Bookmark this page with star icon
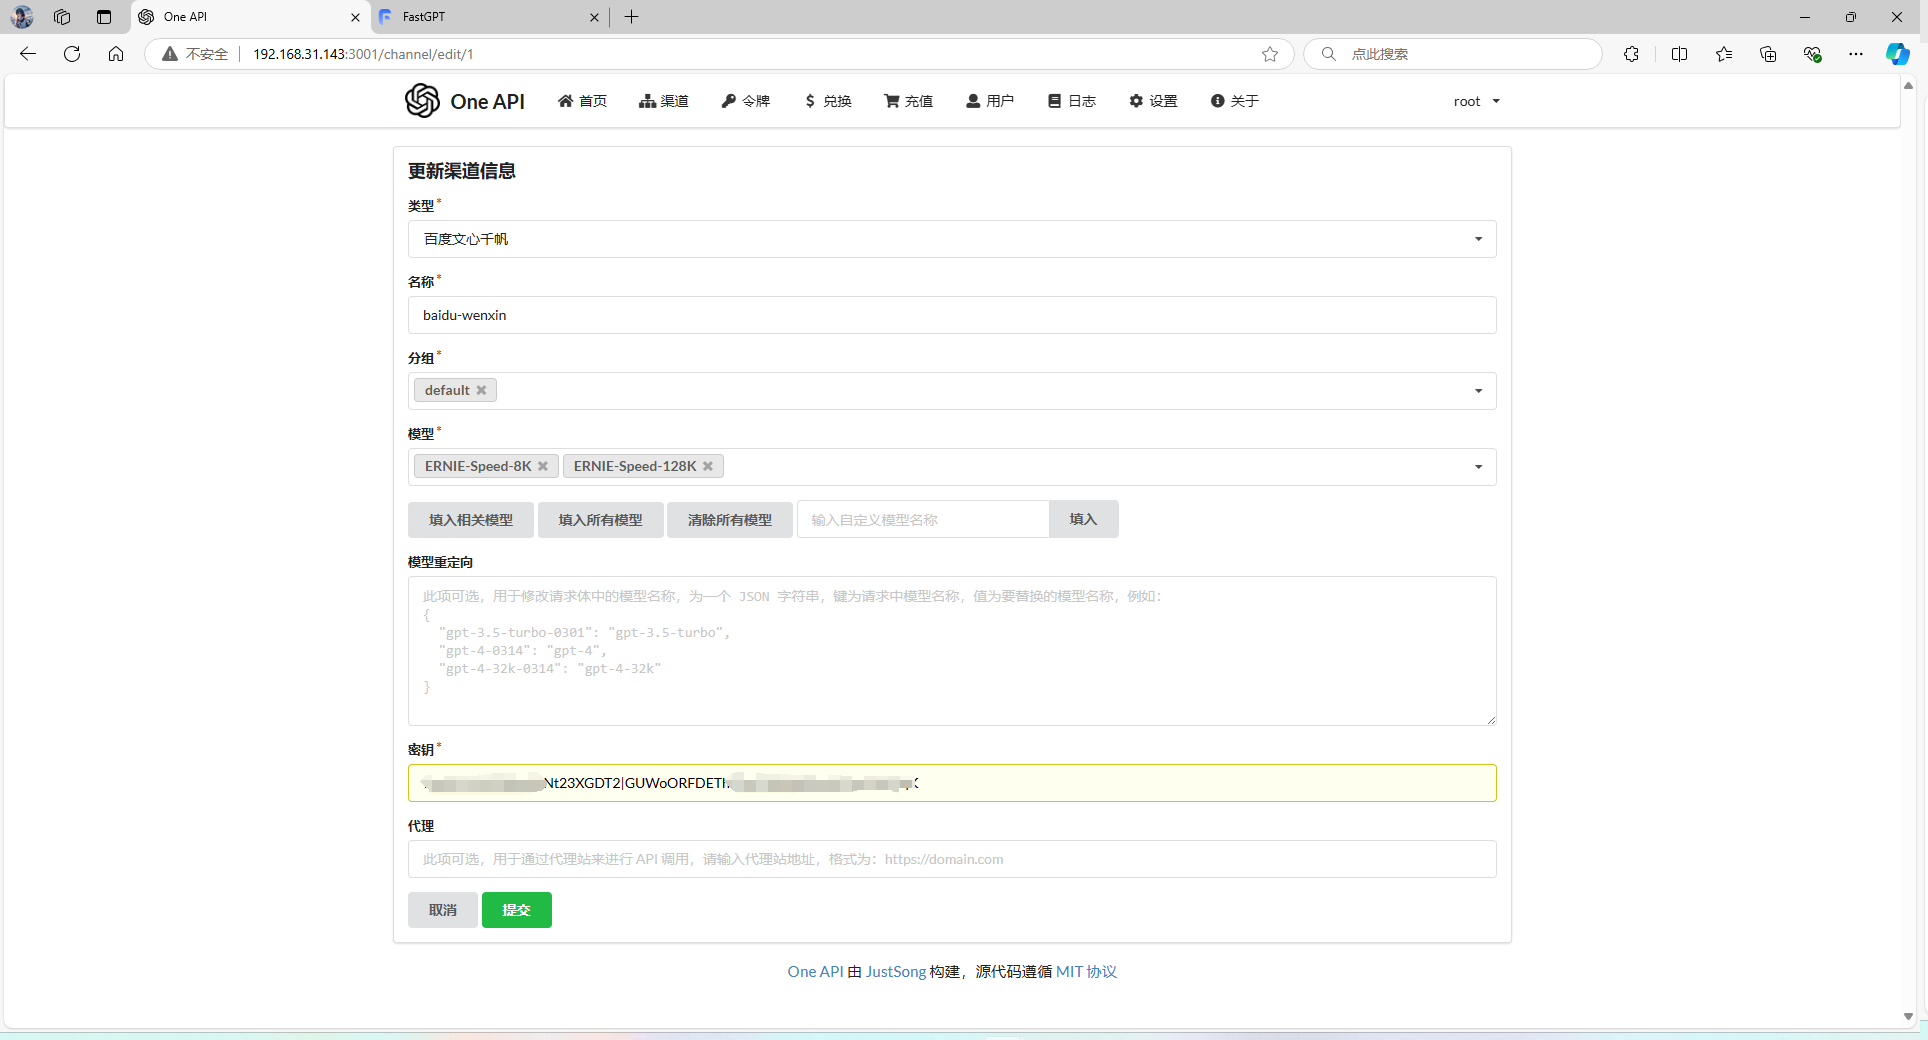 pos(1270,54)
